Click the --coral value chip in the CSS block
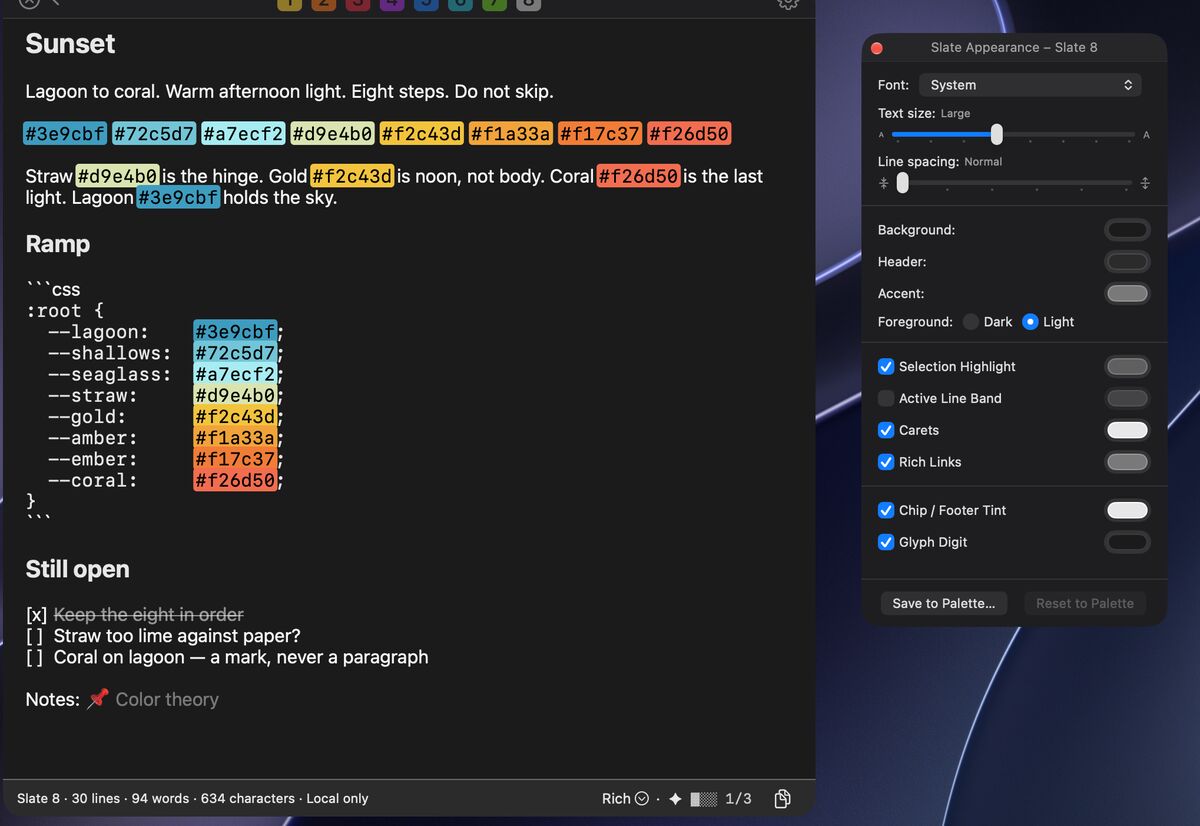The height and width of the screenshot is (826, 1200). [235, 480]
